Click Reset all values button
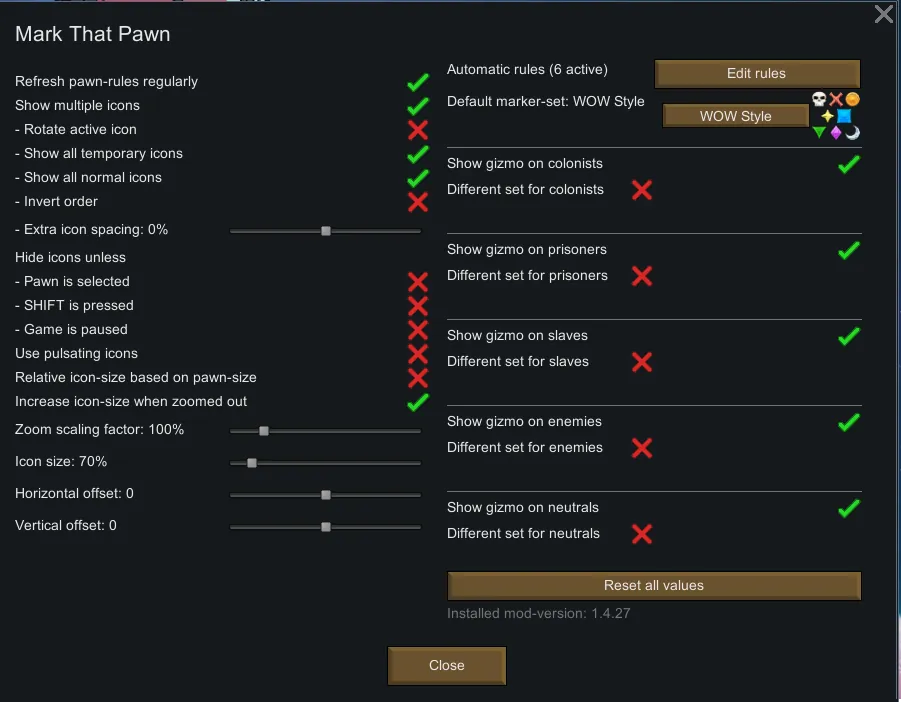Screen dimensions: 901x702 (x=654, y=586)
